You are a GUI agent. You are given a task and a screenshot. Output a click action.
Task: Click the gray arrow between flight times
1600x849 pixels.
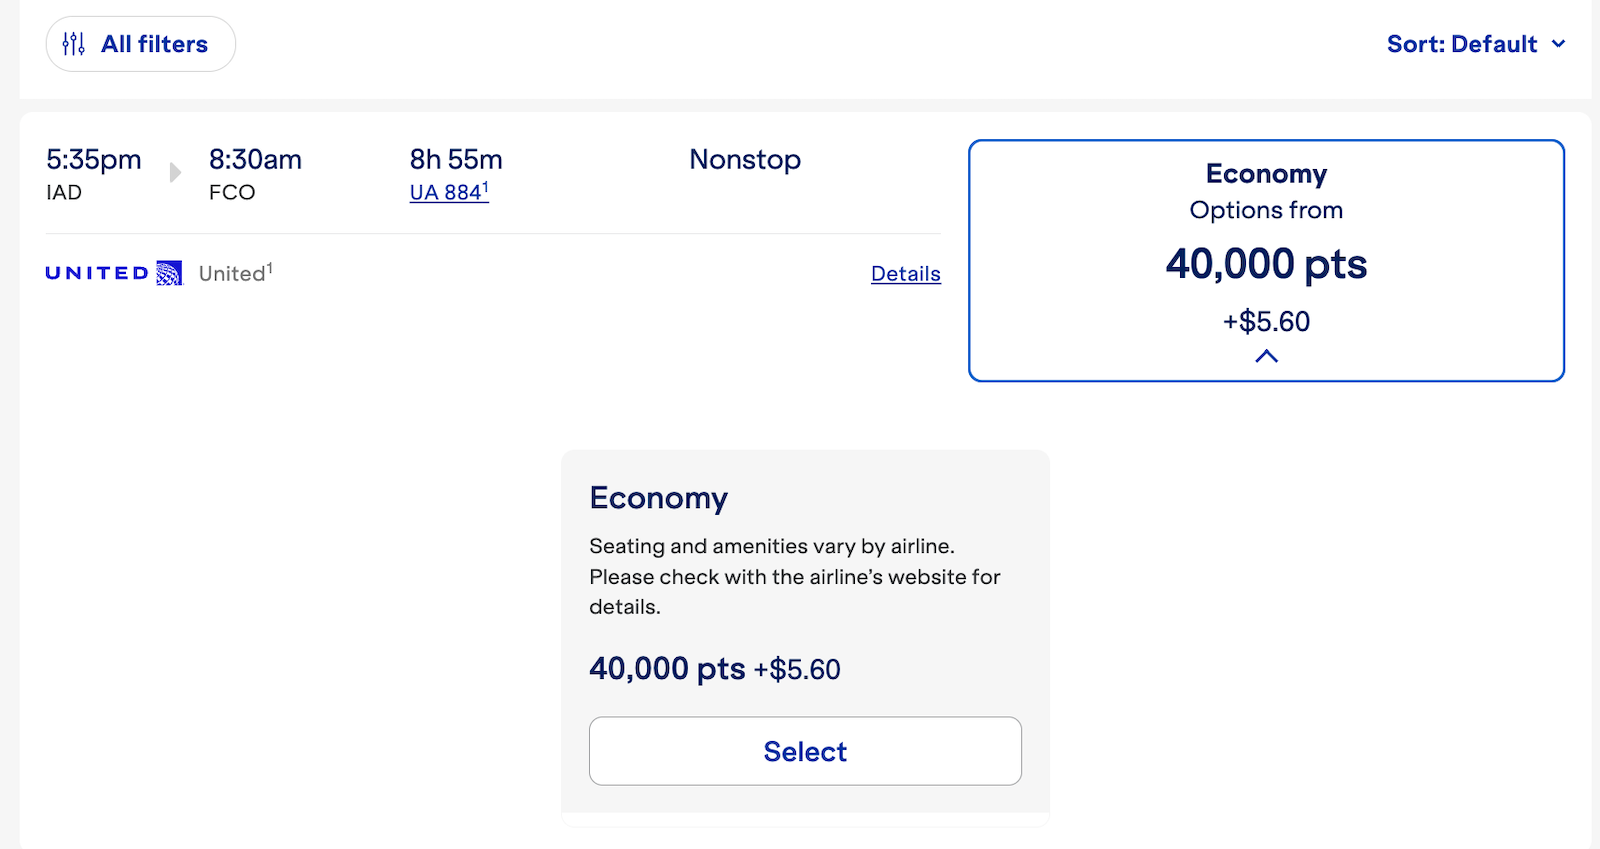[x=175, y=172]
